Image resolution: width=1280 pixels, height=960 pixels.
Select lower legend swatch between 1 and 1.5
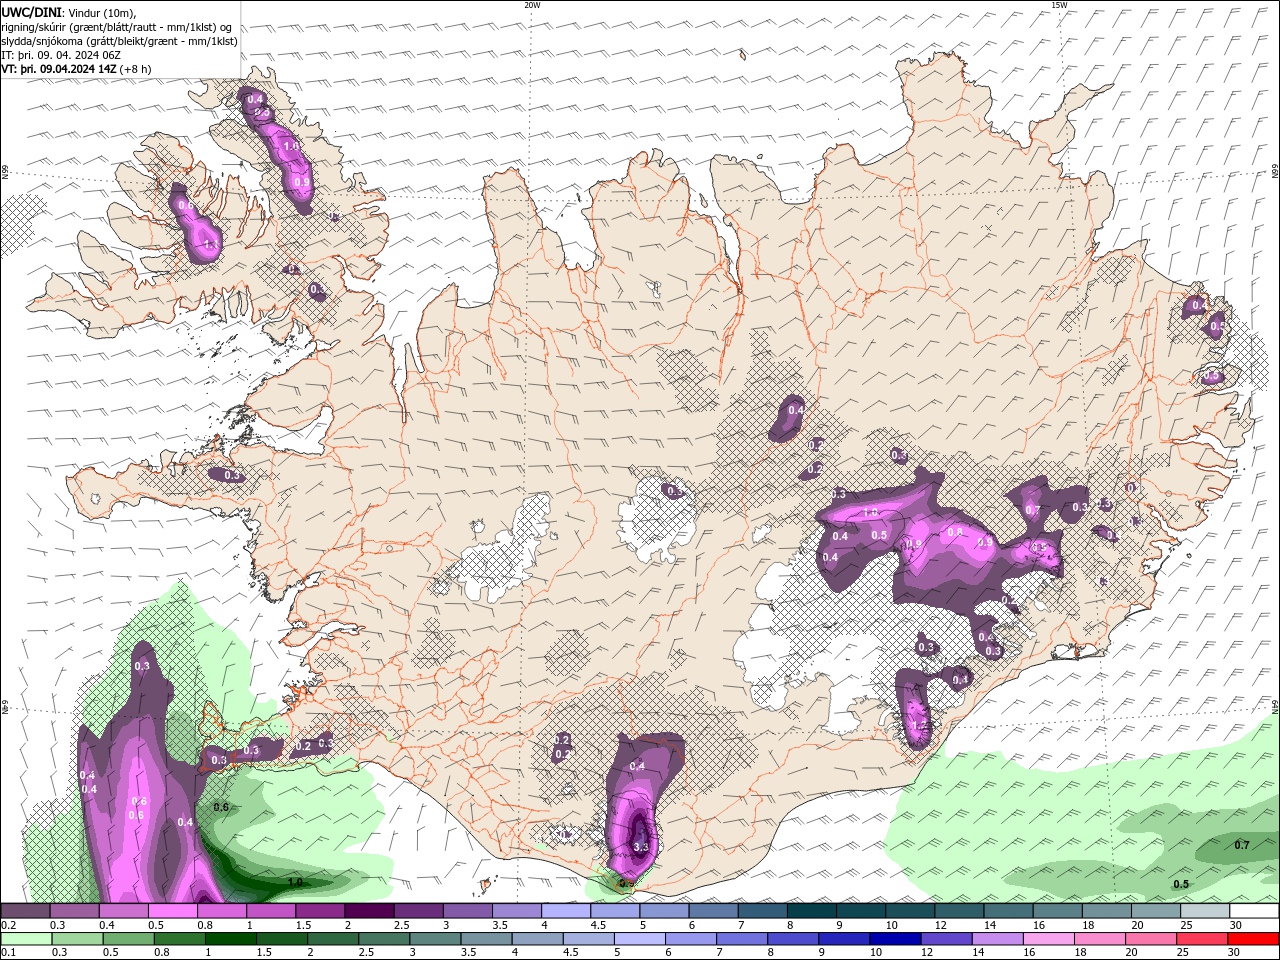point(230,939)
